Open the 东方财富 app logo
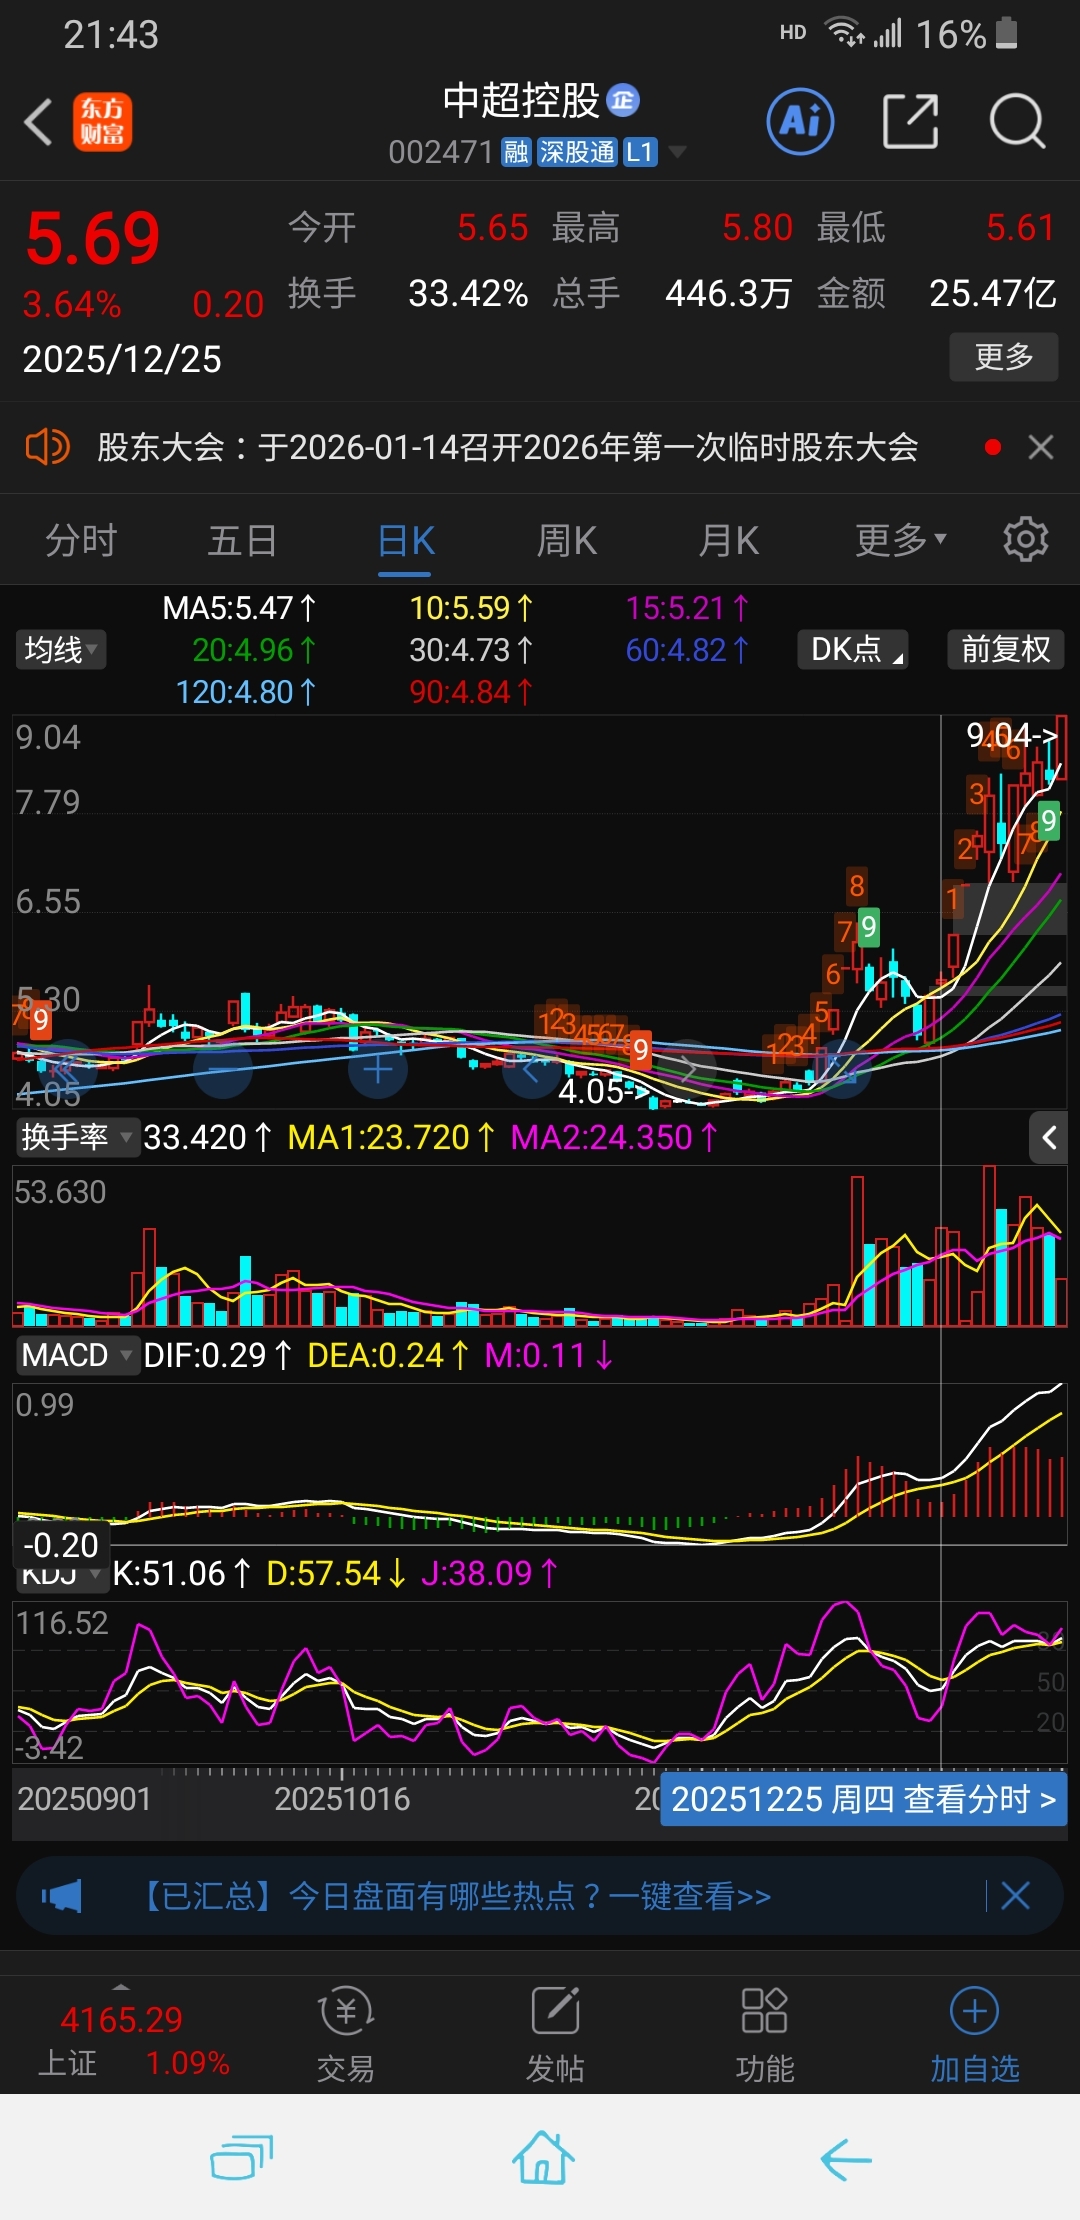The width and height of the screenshot is (1080, 2220). tap(102, 122)
